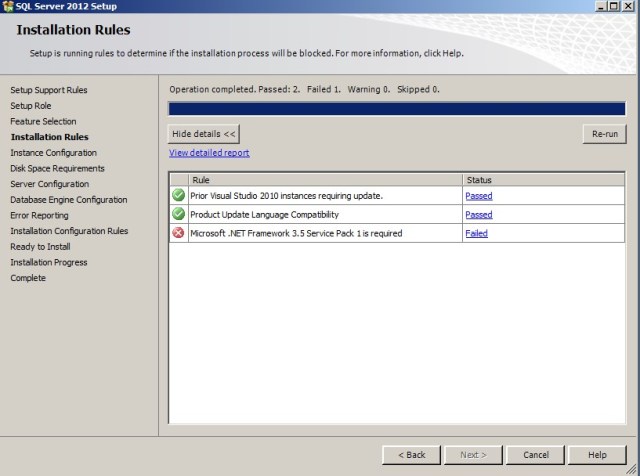The image size is (640, 476).
Task: Click 'Microsoft .NET Framework 3.5 Service Pack 1 is required' text
Action: (x=296, y=234)
